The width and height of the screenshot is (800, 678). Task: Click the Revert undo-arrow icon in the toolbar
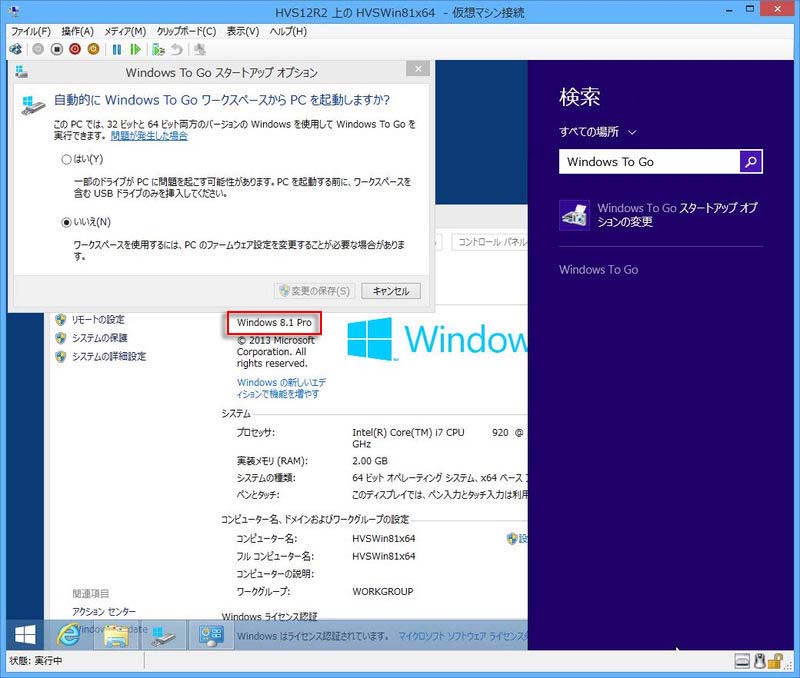pyautogui.click(x=177, y=49)
